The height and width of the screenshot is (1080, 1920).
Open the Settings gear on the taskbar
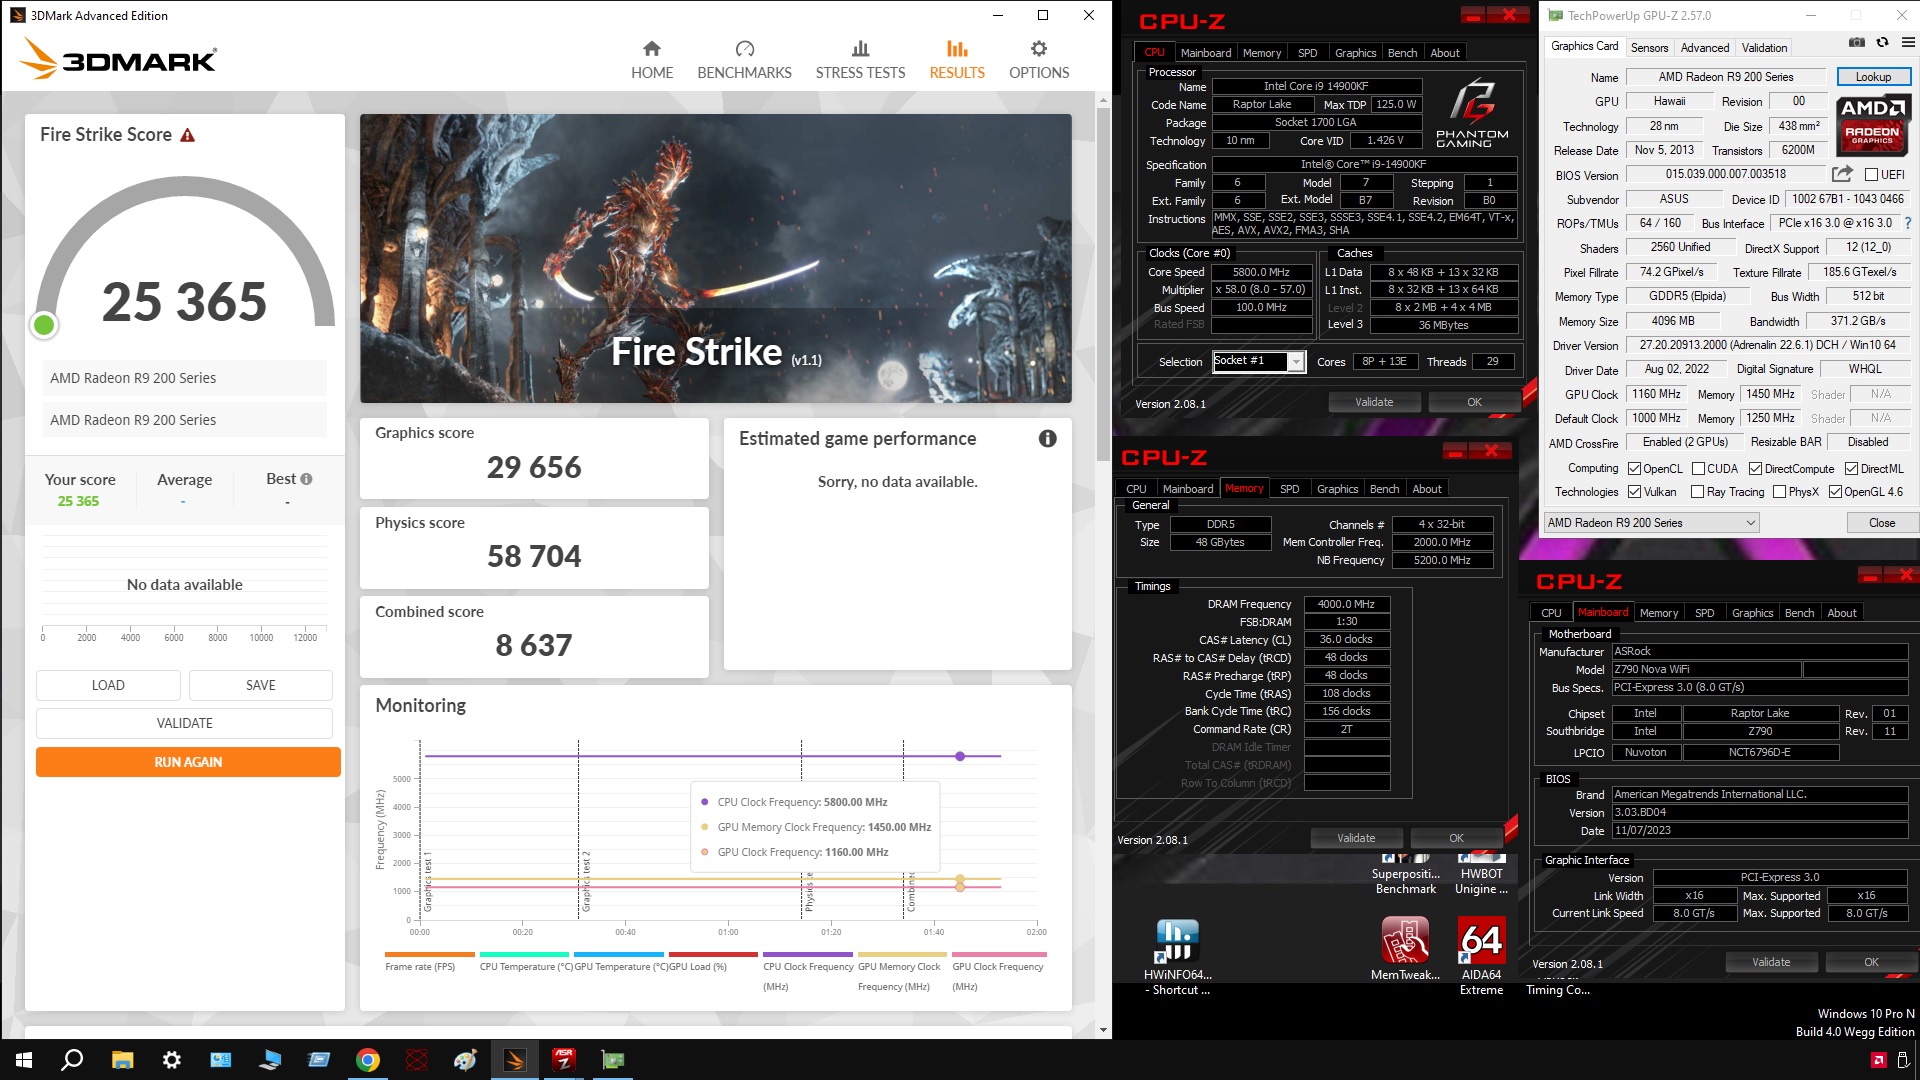coord(171,1060)
